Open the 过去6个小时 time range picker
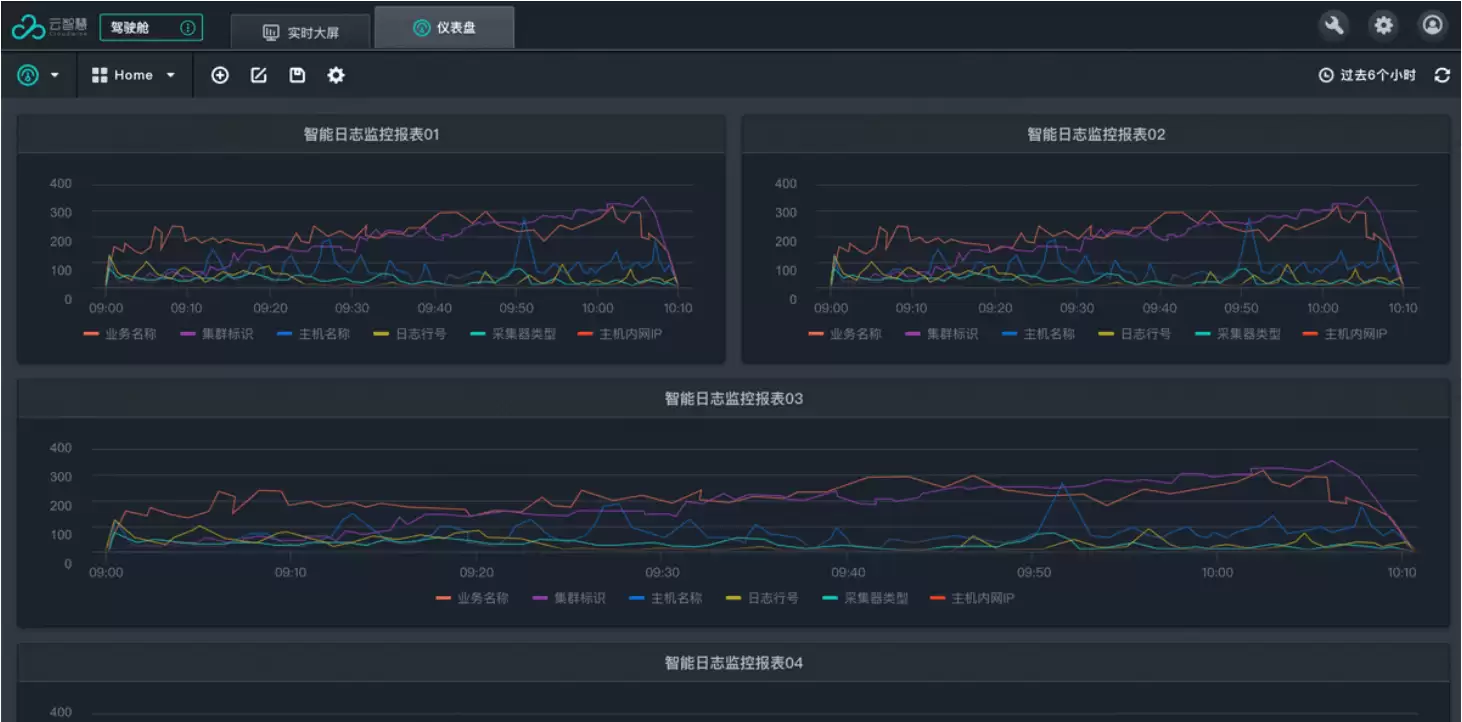 pos(1367,75)
